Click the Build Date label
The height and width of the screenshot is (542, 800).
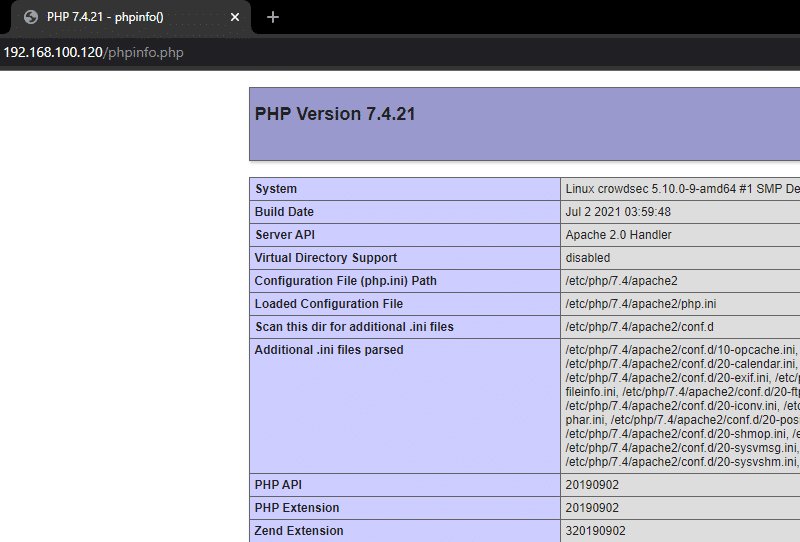(284, 212)
